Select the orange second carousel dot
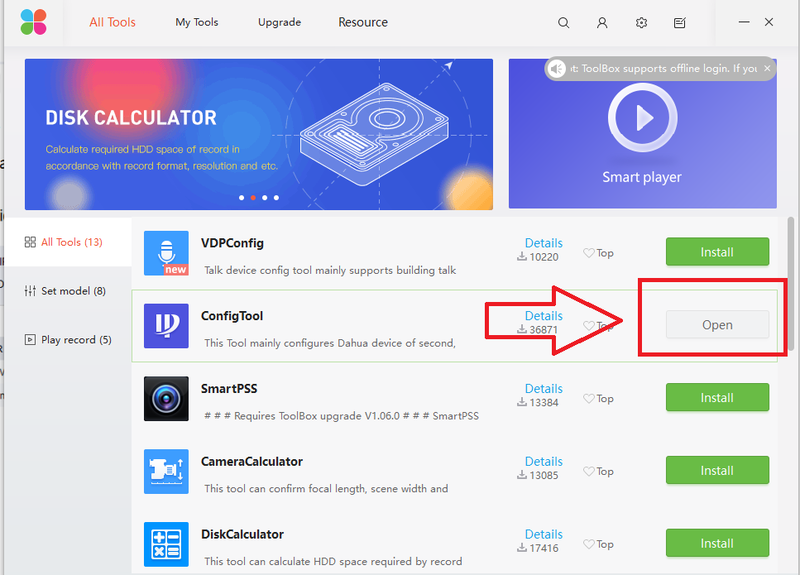 [x=253, y=197]
